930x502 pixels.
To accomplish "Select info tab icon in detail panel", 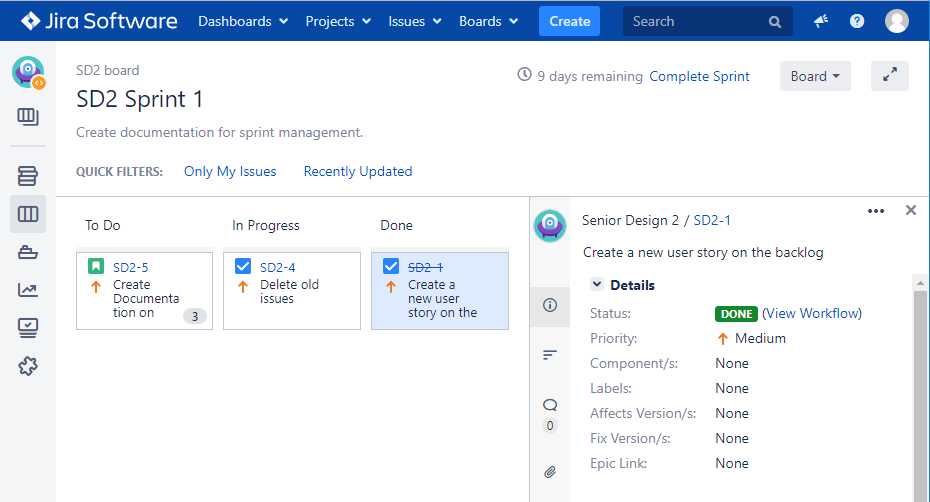I will coord(550,305).
